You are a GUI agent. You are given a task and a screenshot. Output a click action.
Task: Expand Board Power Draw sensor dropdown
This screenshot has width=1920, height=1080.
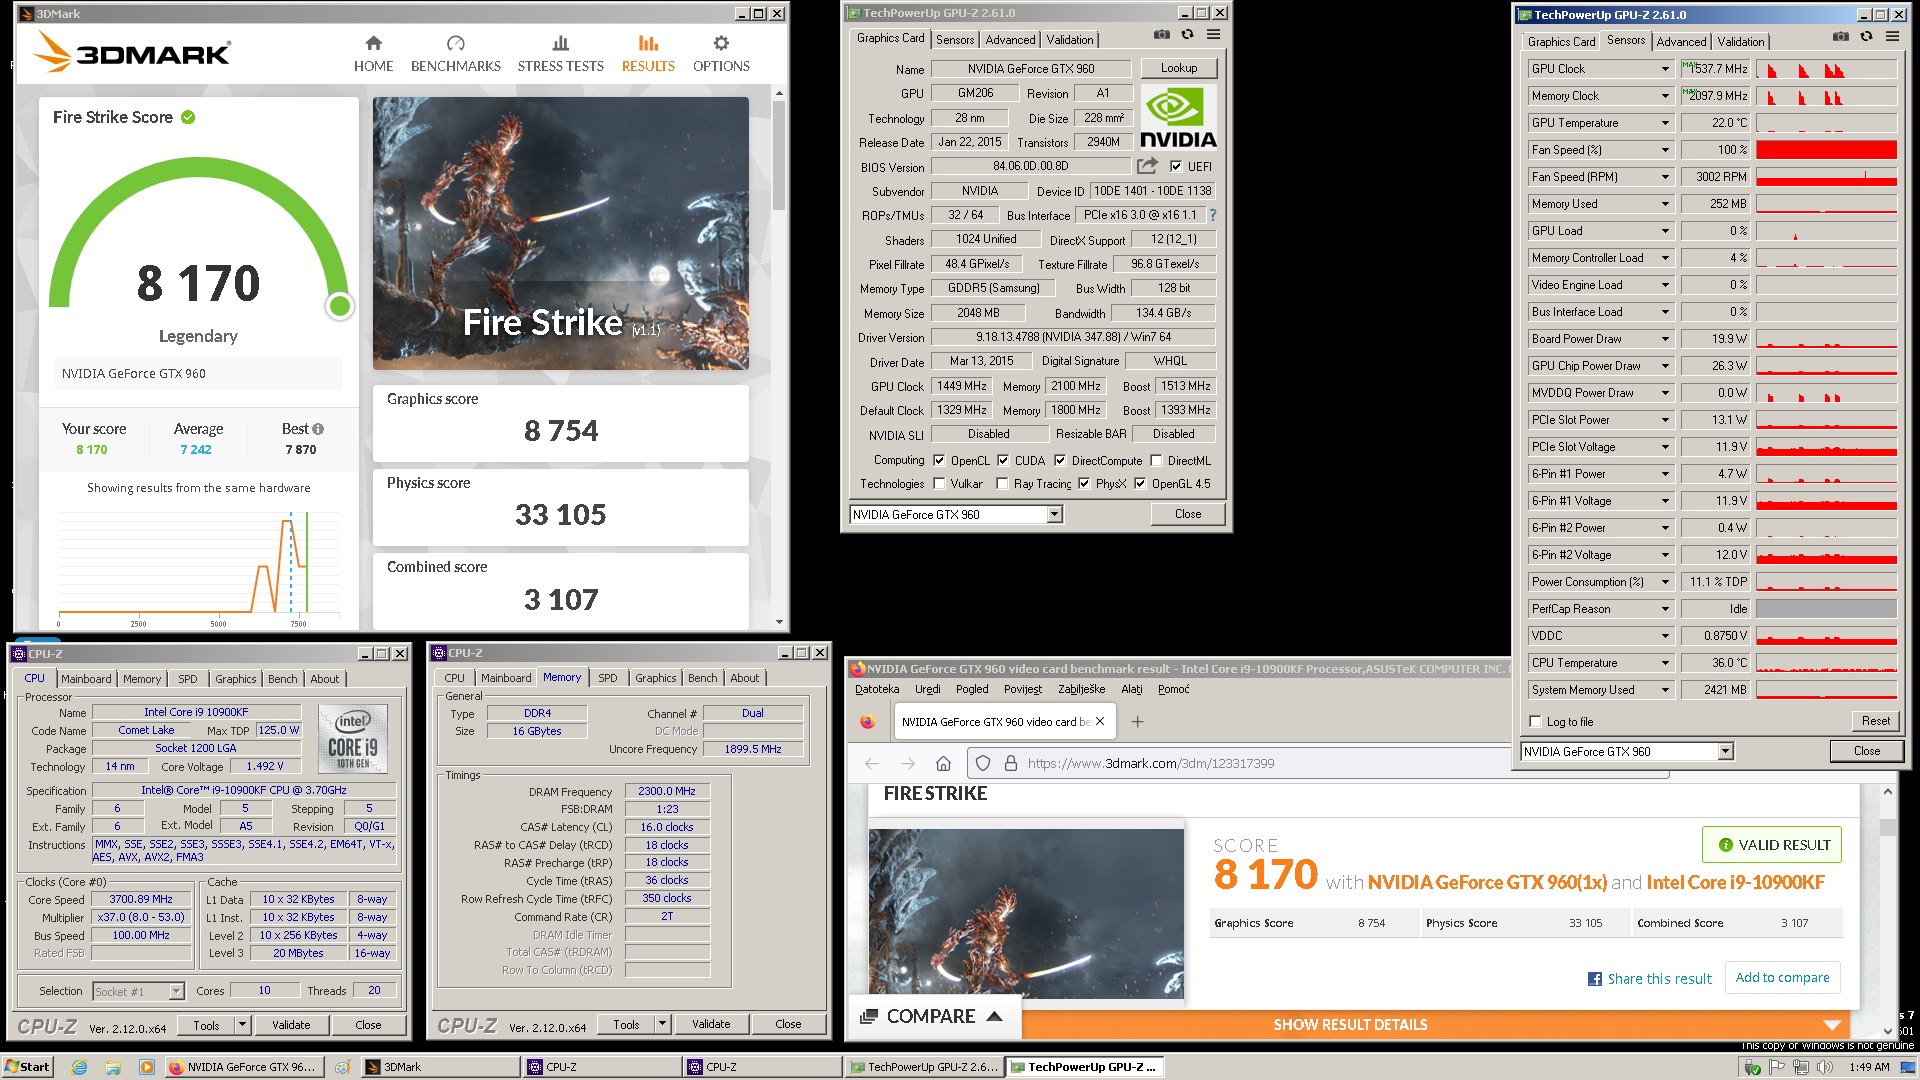click(1665, 339)
